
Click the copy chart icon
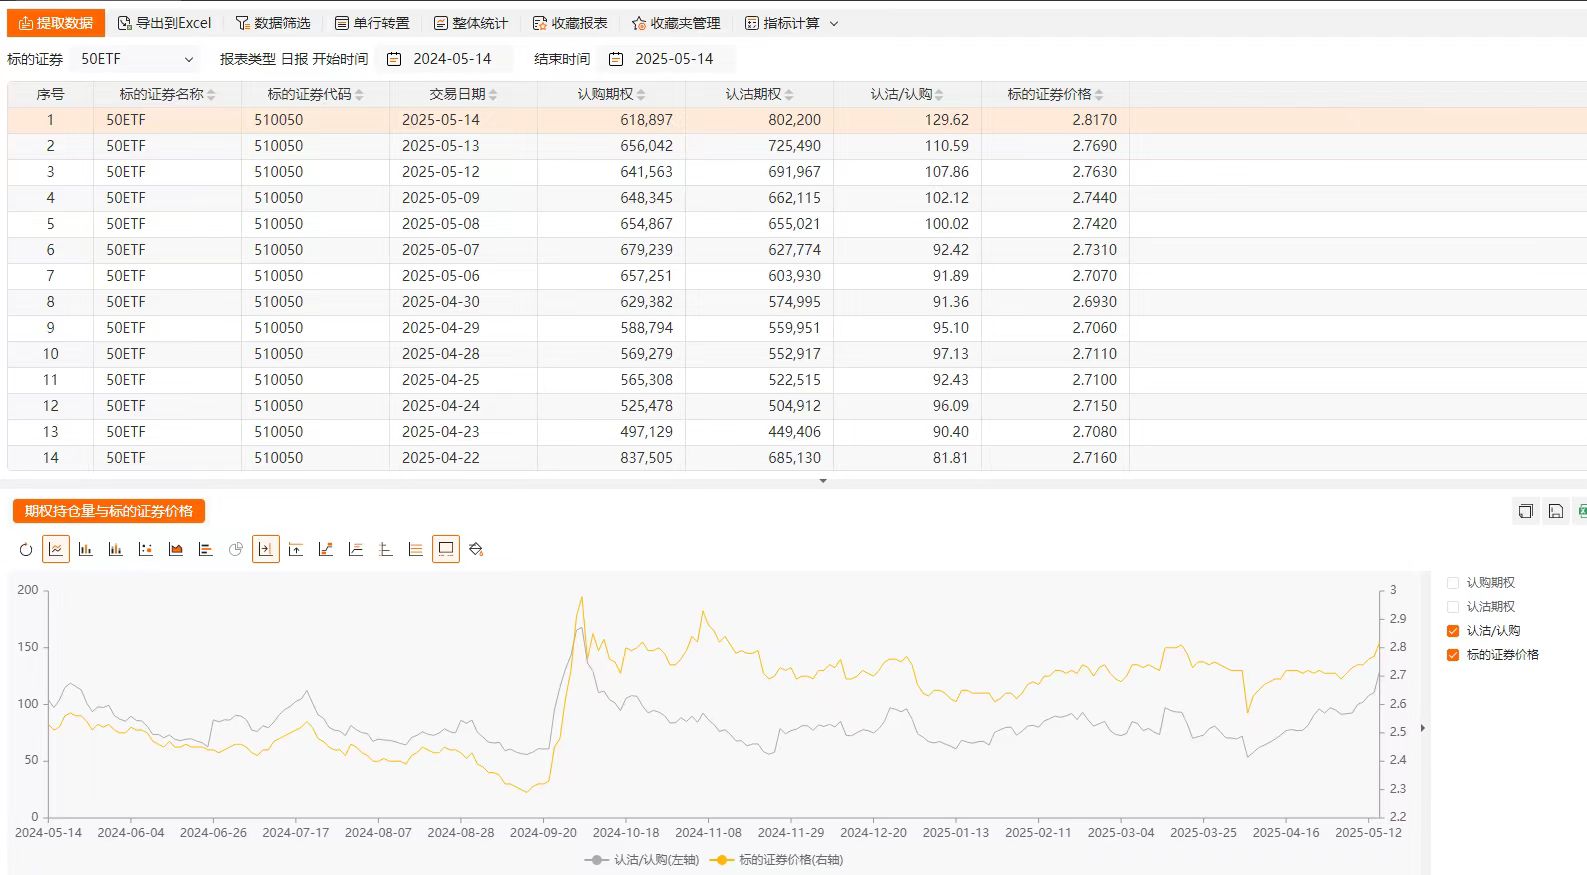(1525, 511)
